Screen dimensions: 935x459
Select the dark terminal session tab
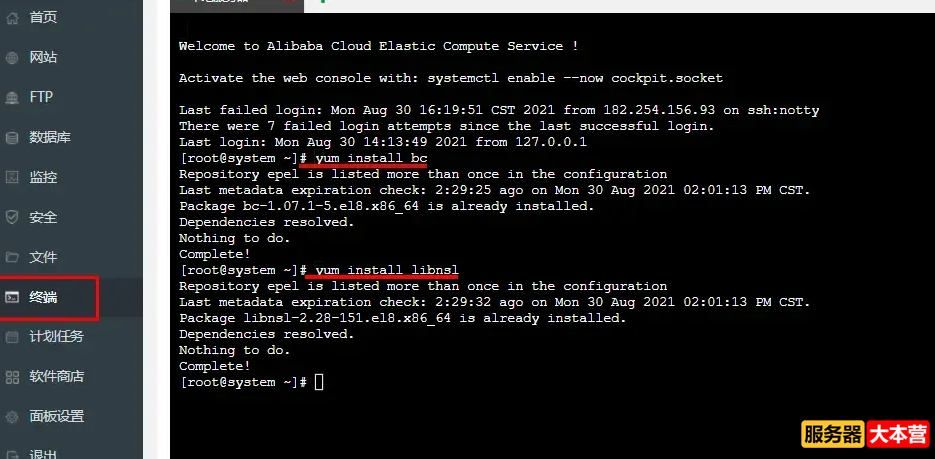(237, 5)
